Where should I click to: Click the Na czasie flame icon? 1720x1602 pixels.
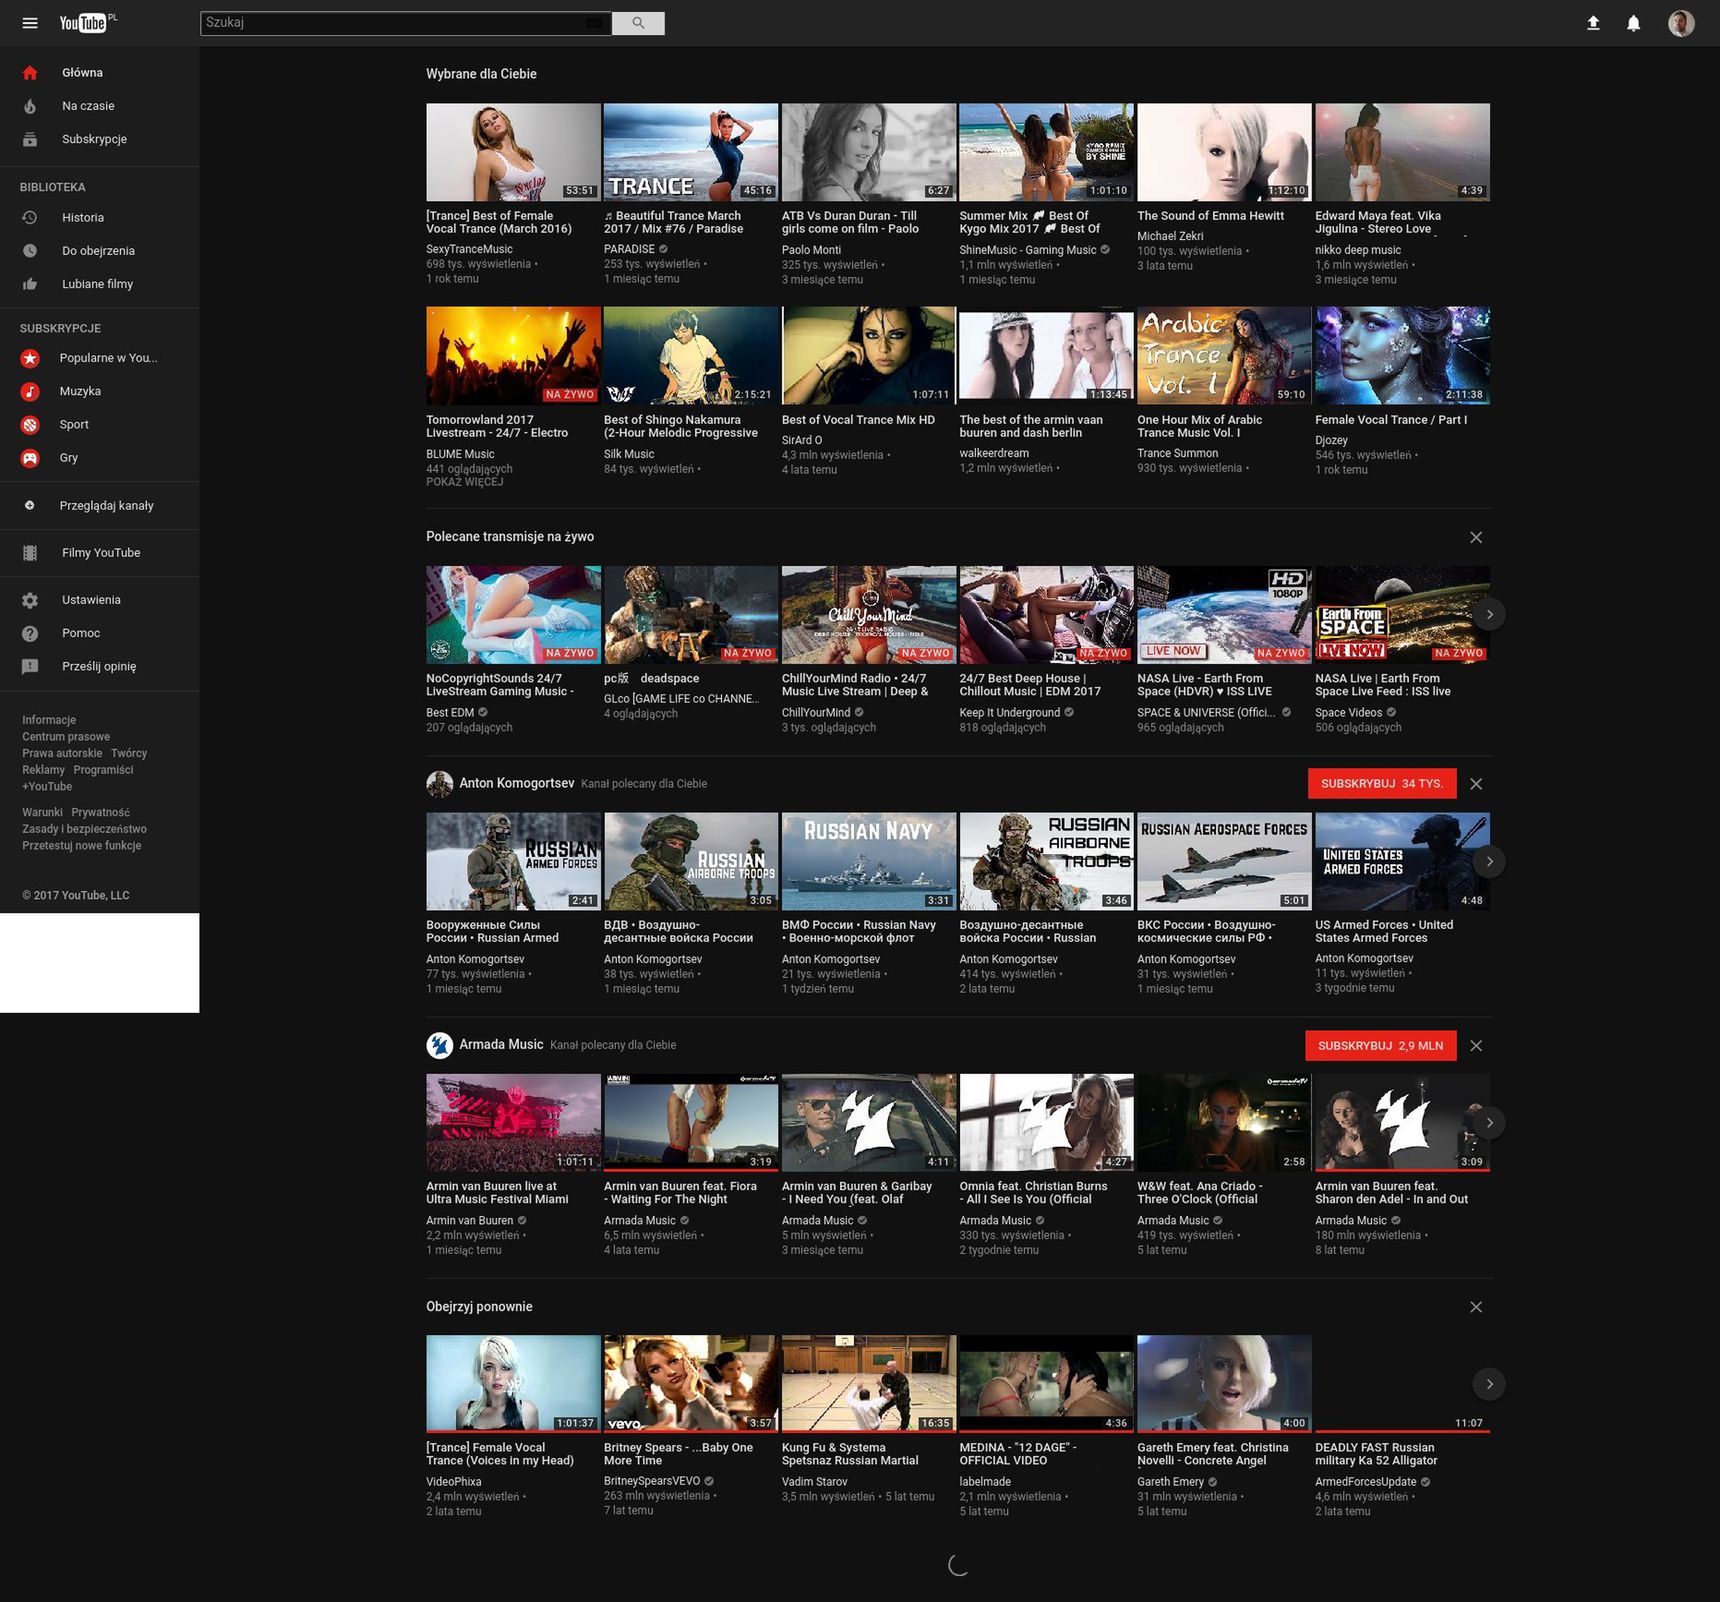pyautogui.click(x=30, y=106)
